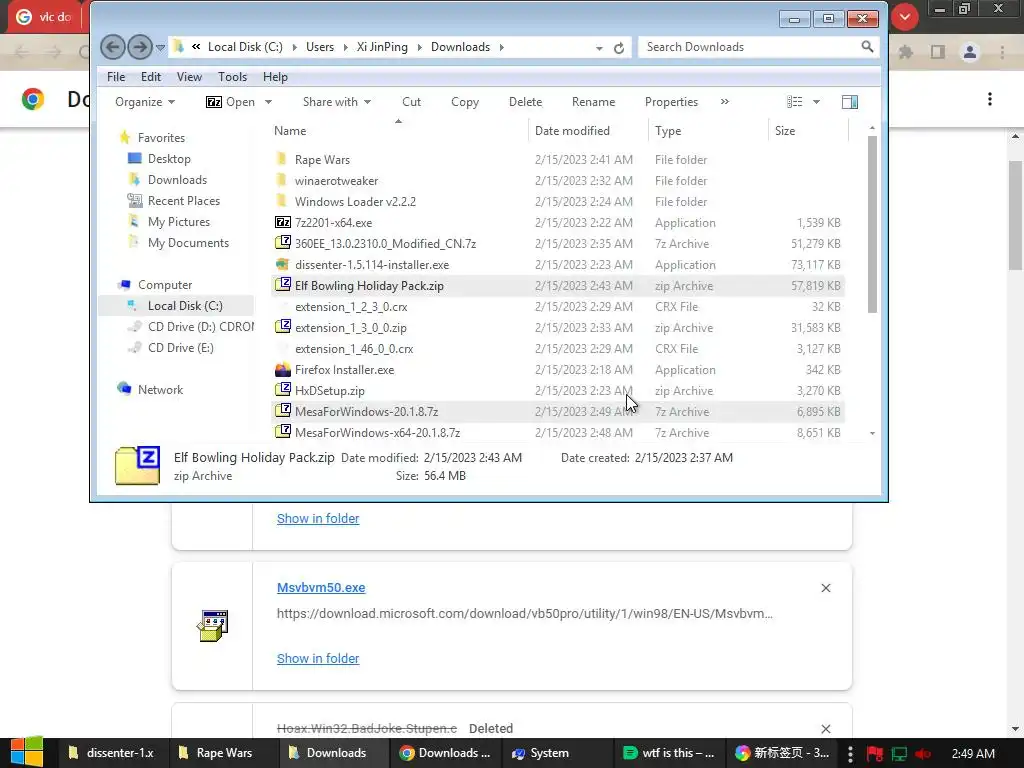Select CD Drive (E:) in navigation pane
The image size is (1024, 768).
[180, 347]
